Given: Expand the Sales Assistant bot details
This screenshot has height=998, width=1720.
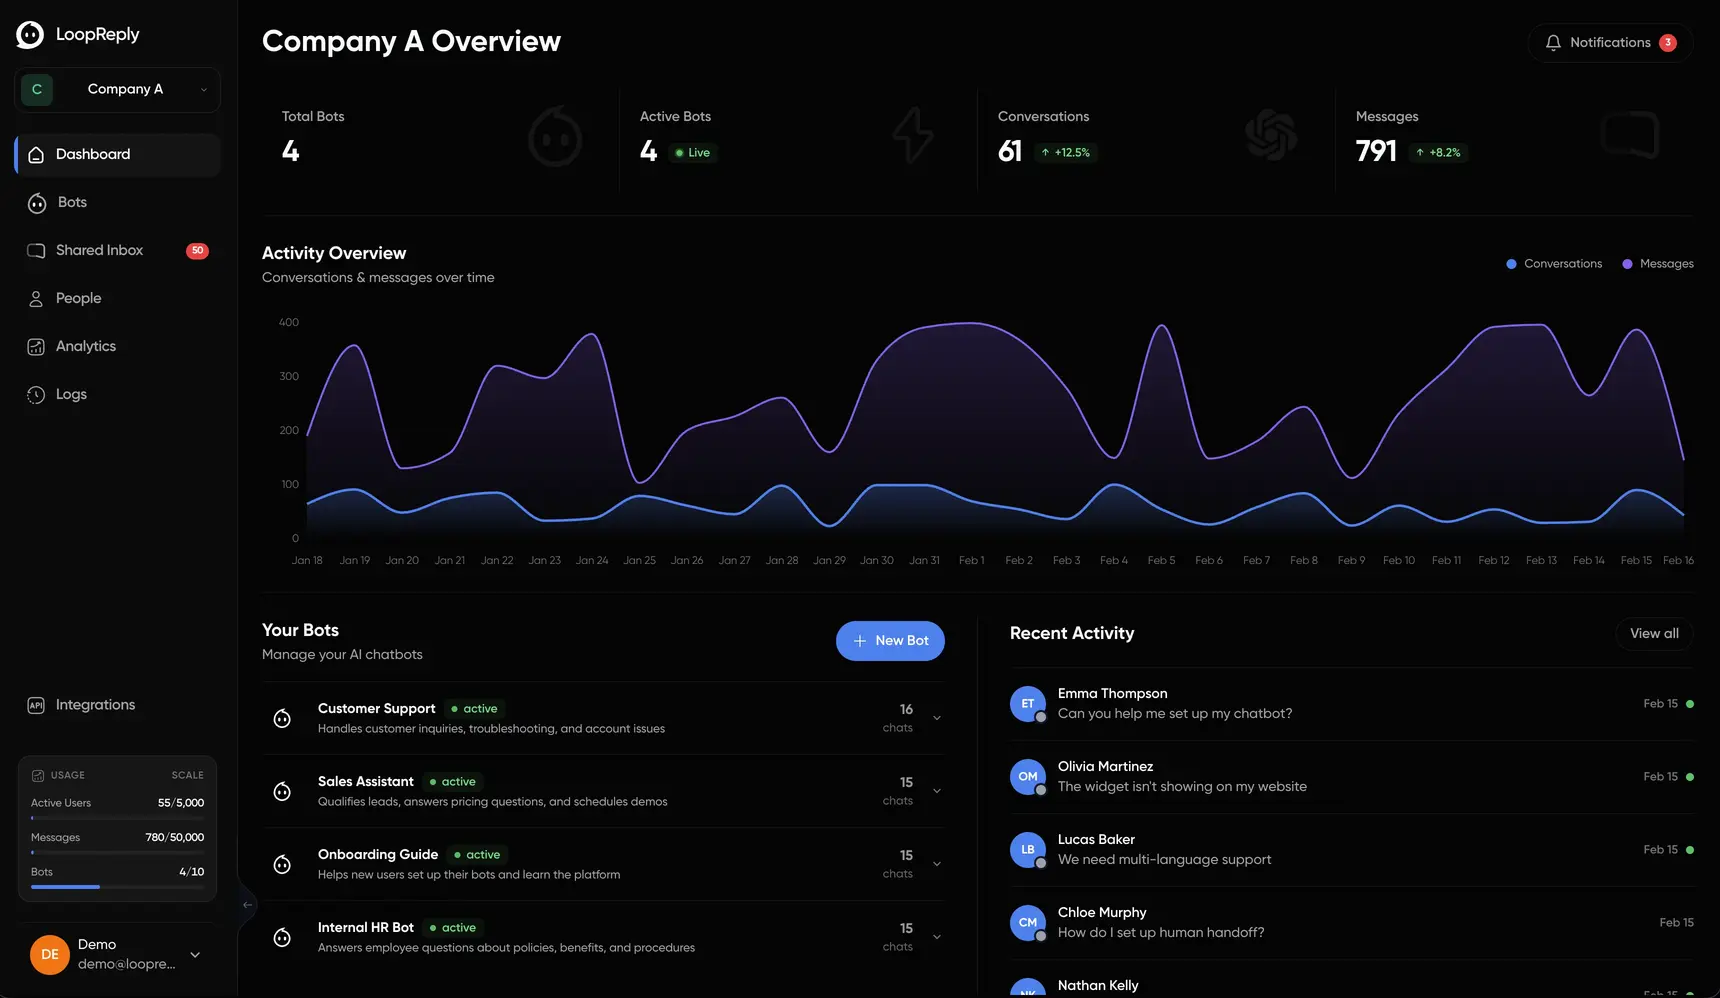Looking at the screenshot, I should click(x=937, y=791).
